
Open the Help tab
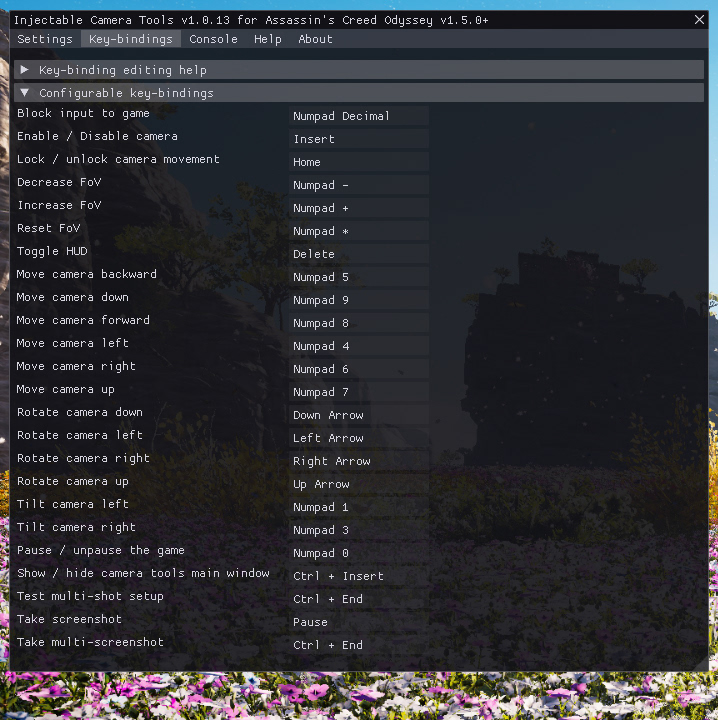pos(268,39)
